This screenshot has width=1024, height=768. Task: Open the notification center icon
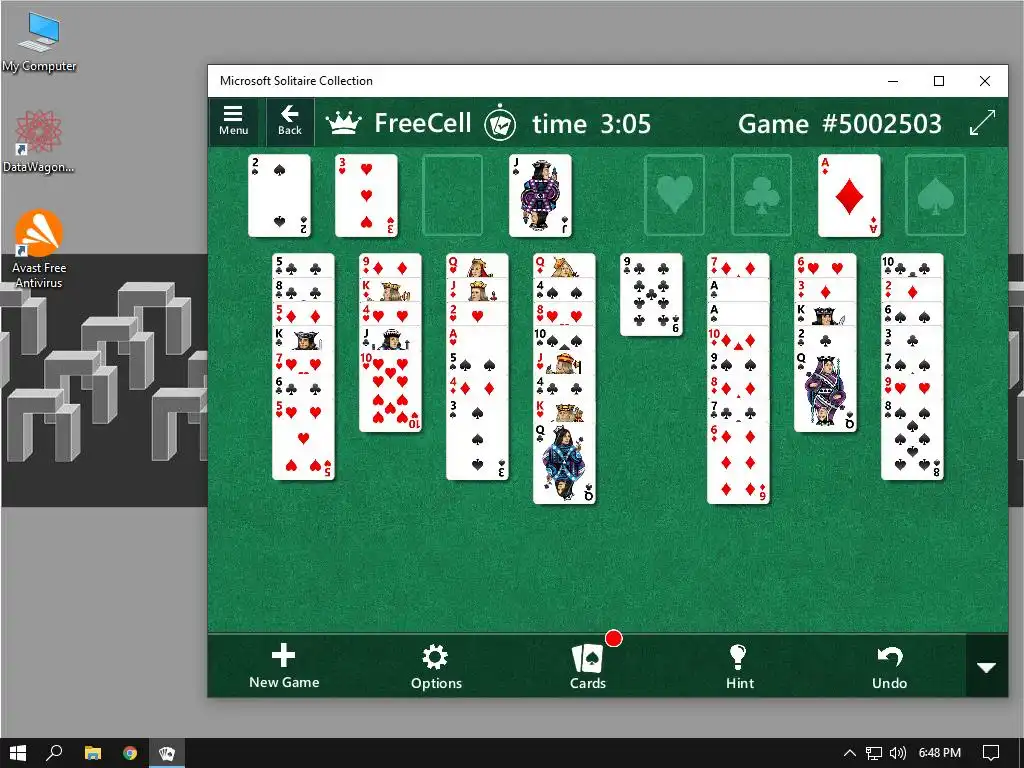tap(991, 753)
